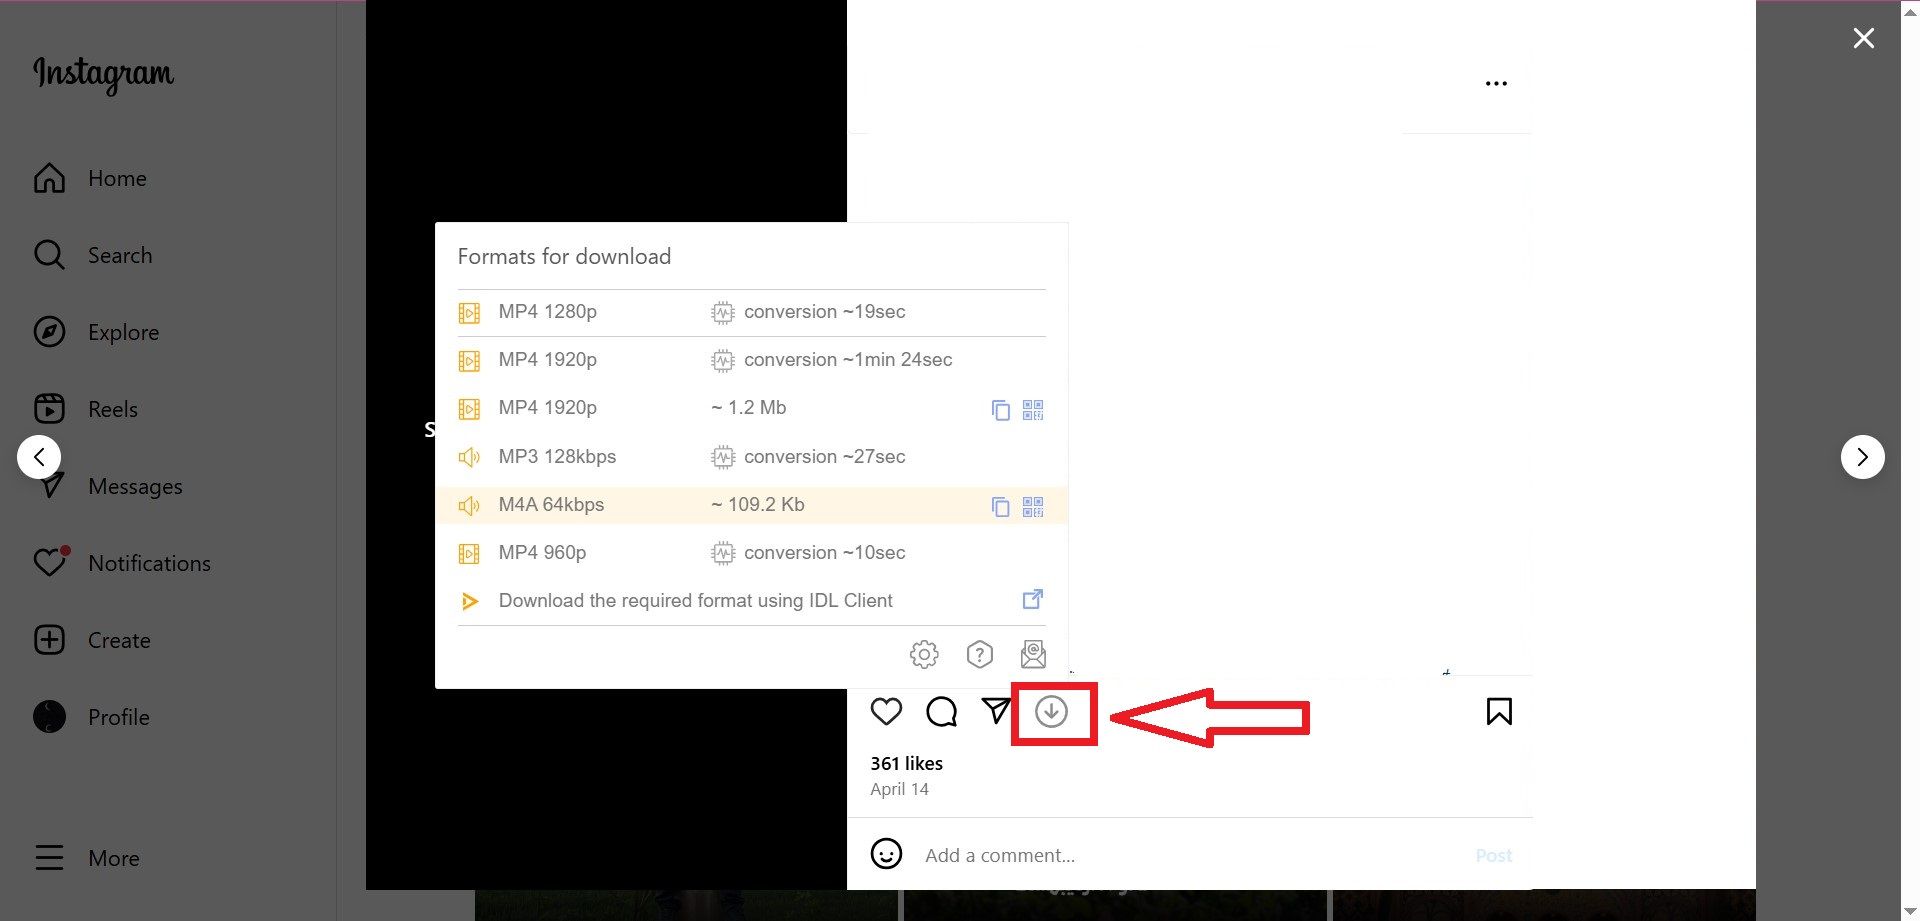The image size is (1920, 921).
Task: Go to previous post arrow
Action: [39, 457]
